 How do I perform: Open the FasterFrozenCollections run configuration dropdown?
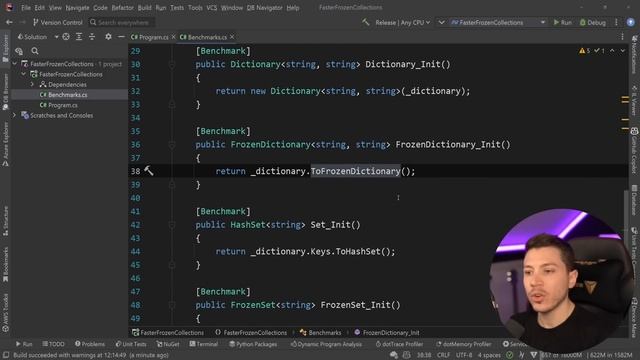tap(498, 22)
